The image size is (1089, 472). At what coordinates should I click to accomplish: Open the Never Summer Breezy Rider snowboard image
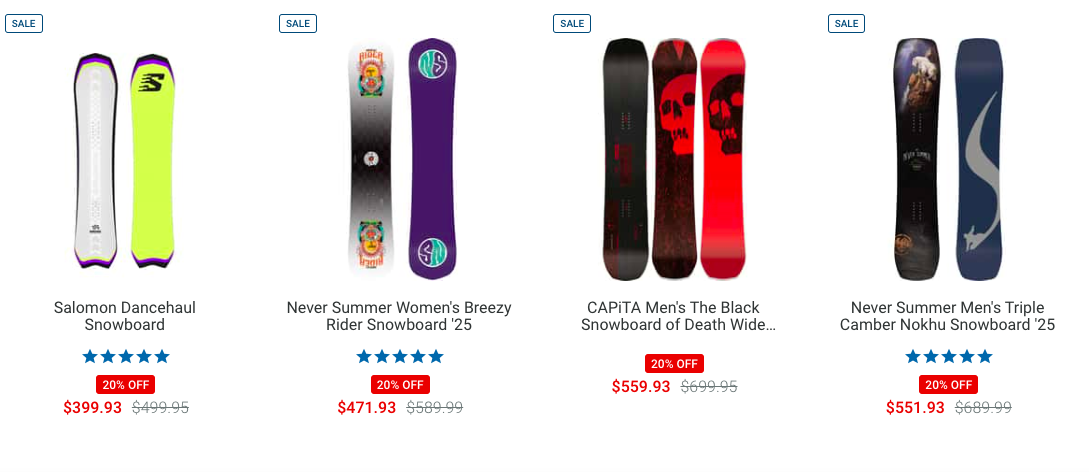coord(400,160)
